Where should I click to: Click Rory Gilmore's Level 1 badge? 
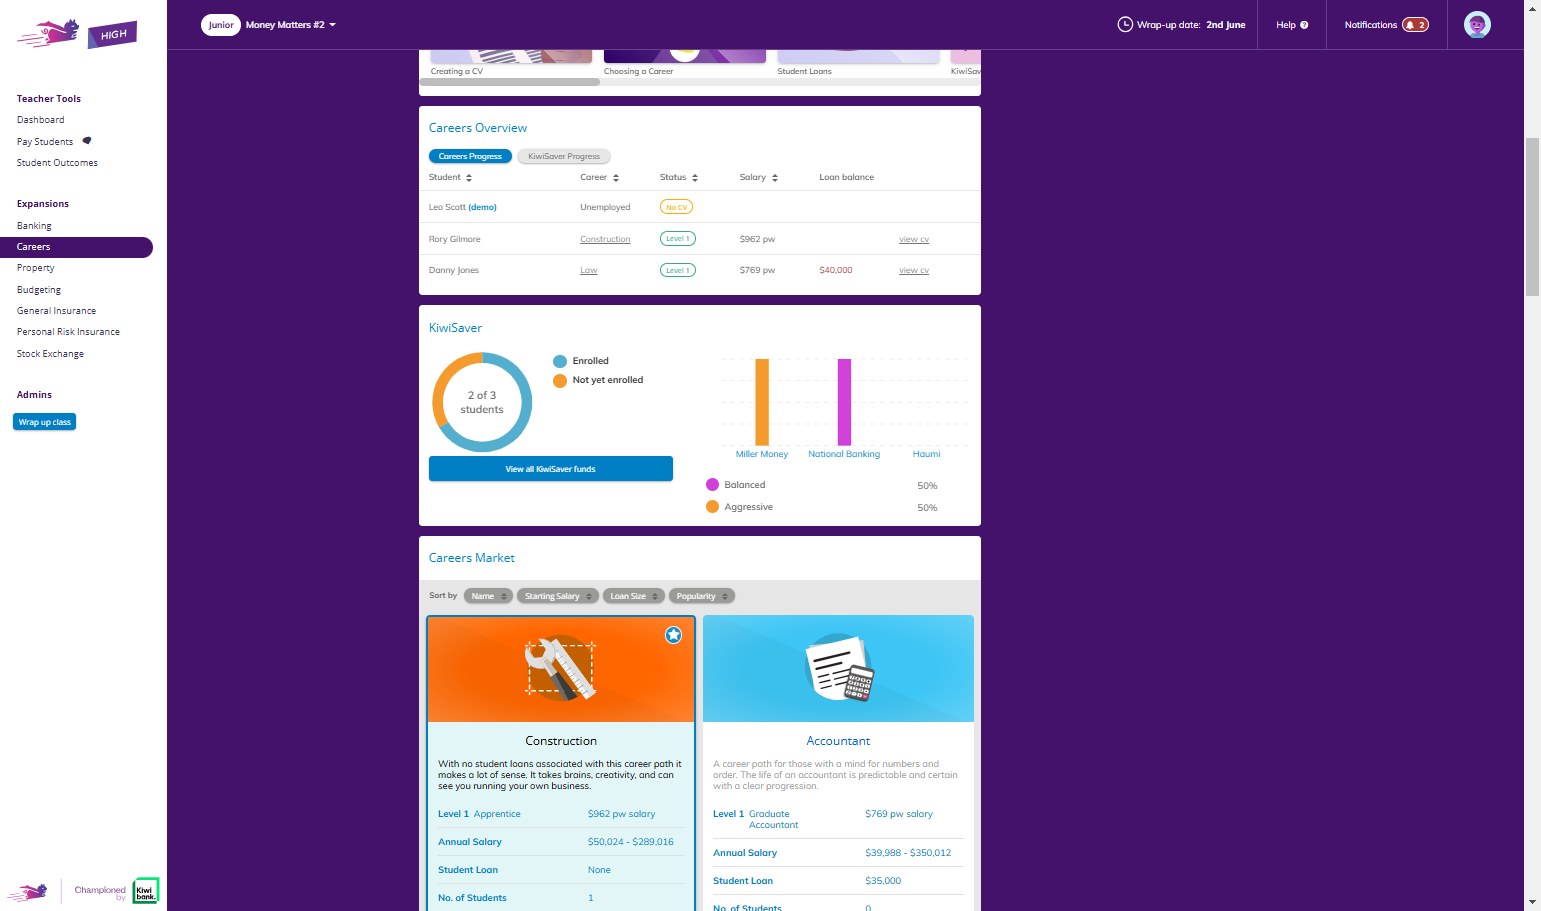(x=678, y=238)
